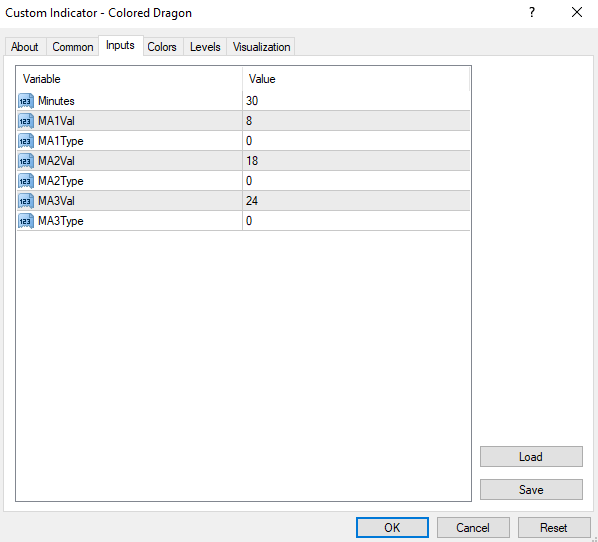This screenshot has height=542, width=598.
Task: Open the Common tab
Action: click(72, 47)
